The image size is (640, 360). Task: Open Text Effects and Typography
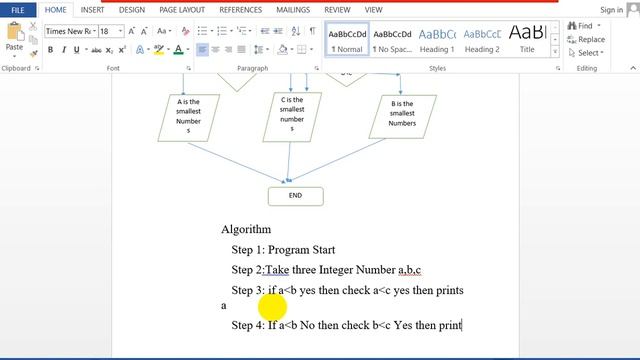tap(140, 50)
